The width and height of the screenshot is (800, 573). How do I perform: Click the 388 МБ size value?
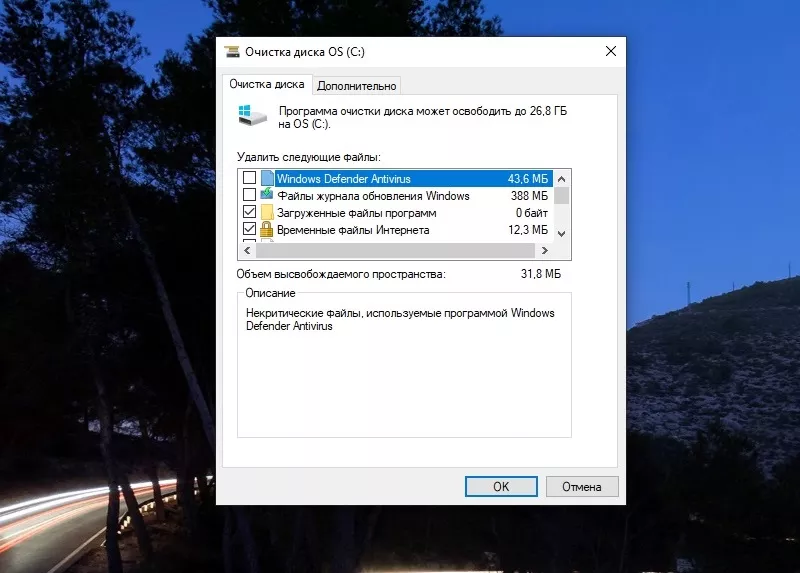[529, 196]
